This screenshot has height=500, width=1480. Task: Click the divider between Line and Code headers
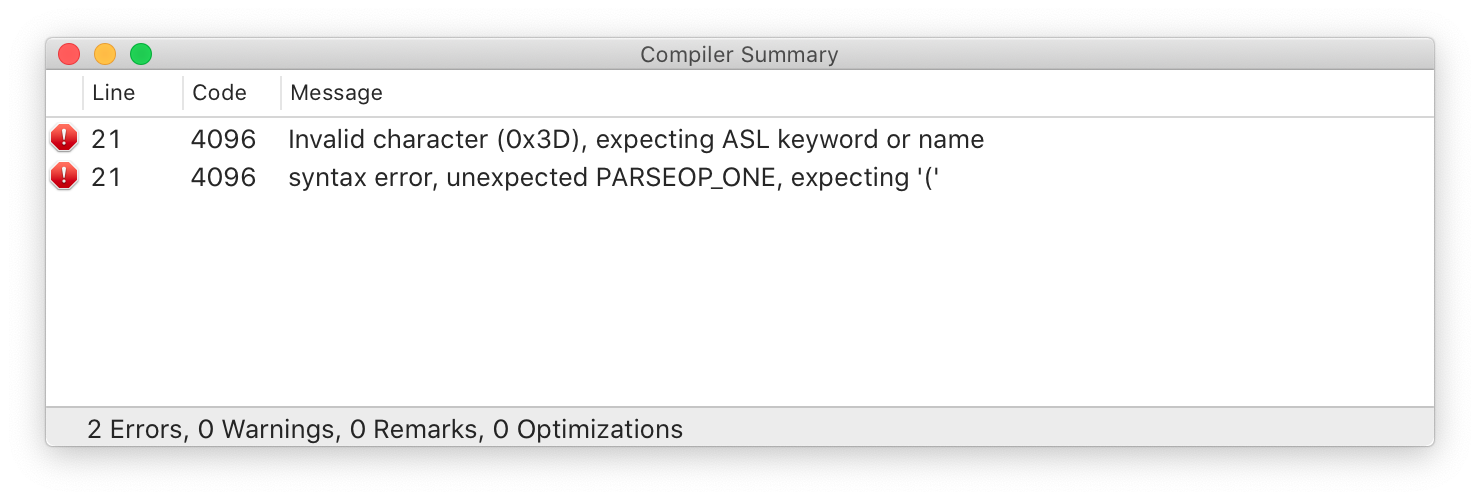tap(183, 93)
